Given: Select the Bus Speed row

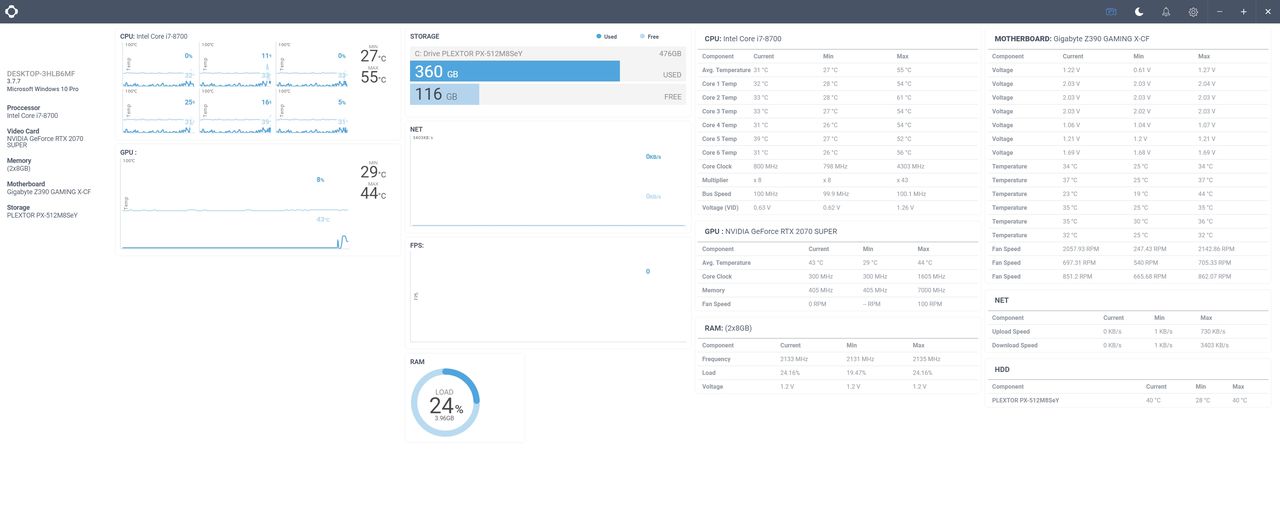Looking at the screenshot, I should pyautogui.click(x=837, y=193).
